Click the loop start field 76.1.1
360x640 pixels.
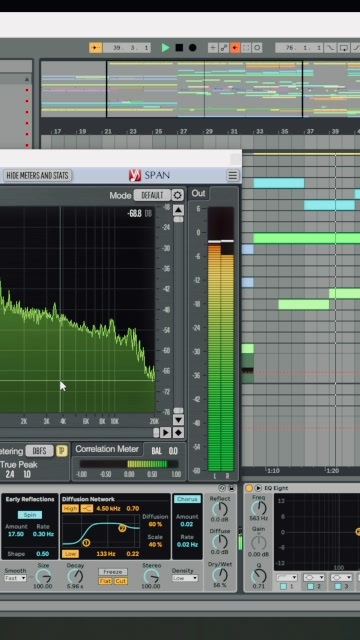(300, 48)
